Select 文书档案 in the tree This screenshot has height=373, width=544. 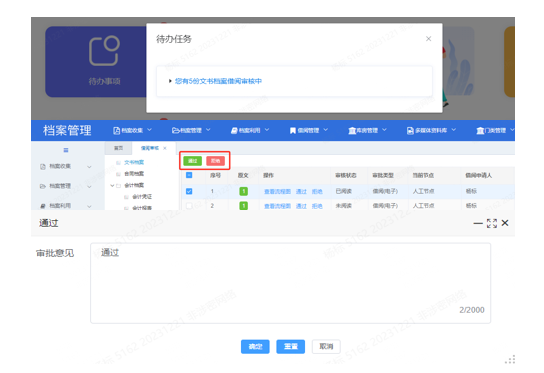[134, 162]
